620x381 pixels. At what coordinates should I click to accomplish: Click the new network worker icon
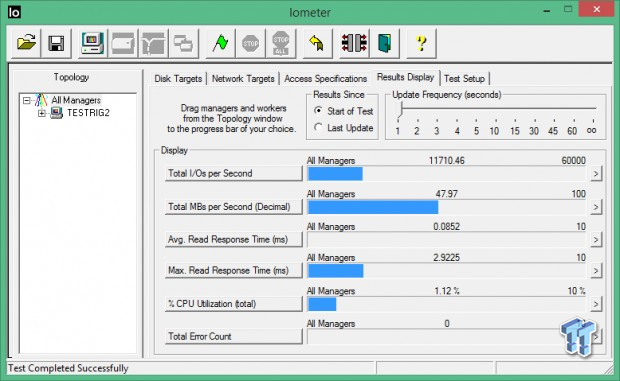[153, 43]
